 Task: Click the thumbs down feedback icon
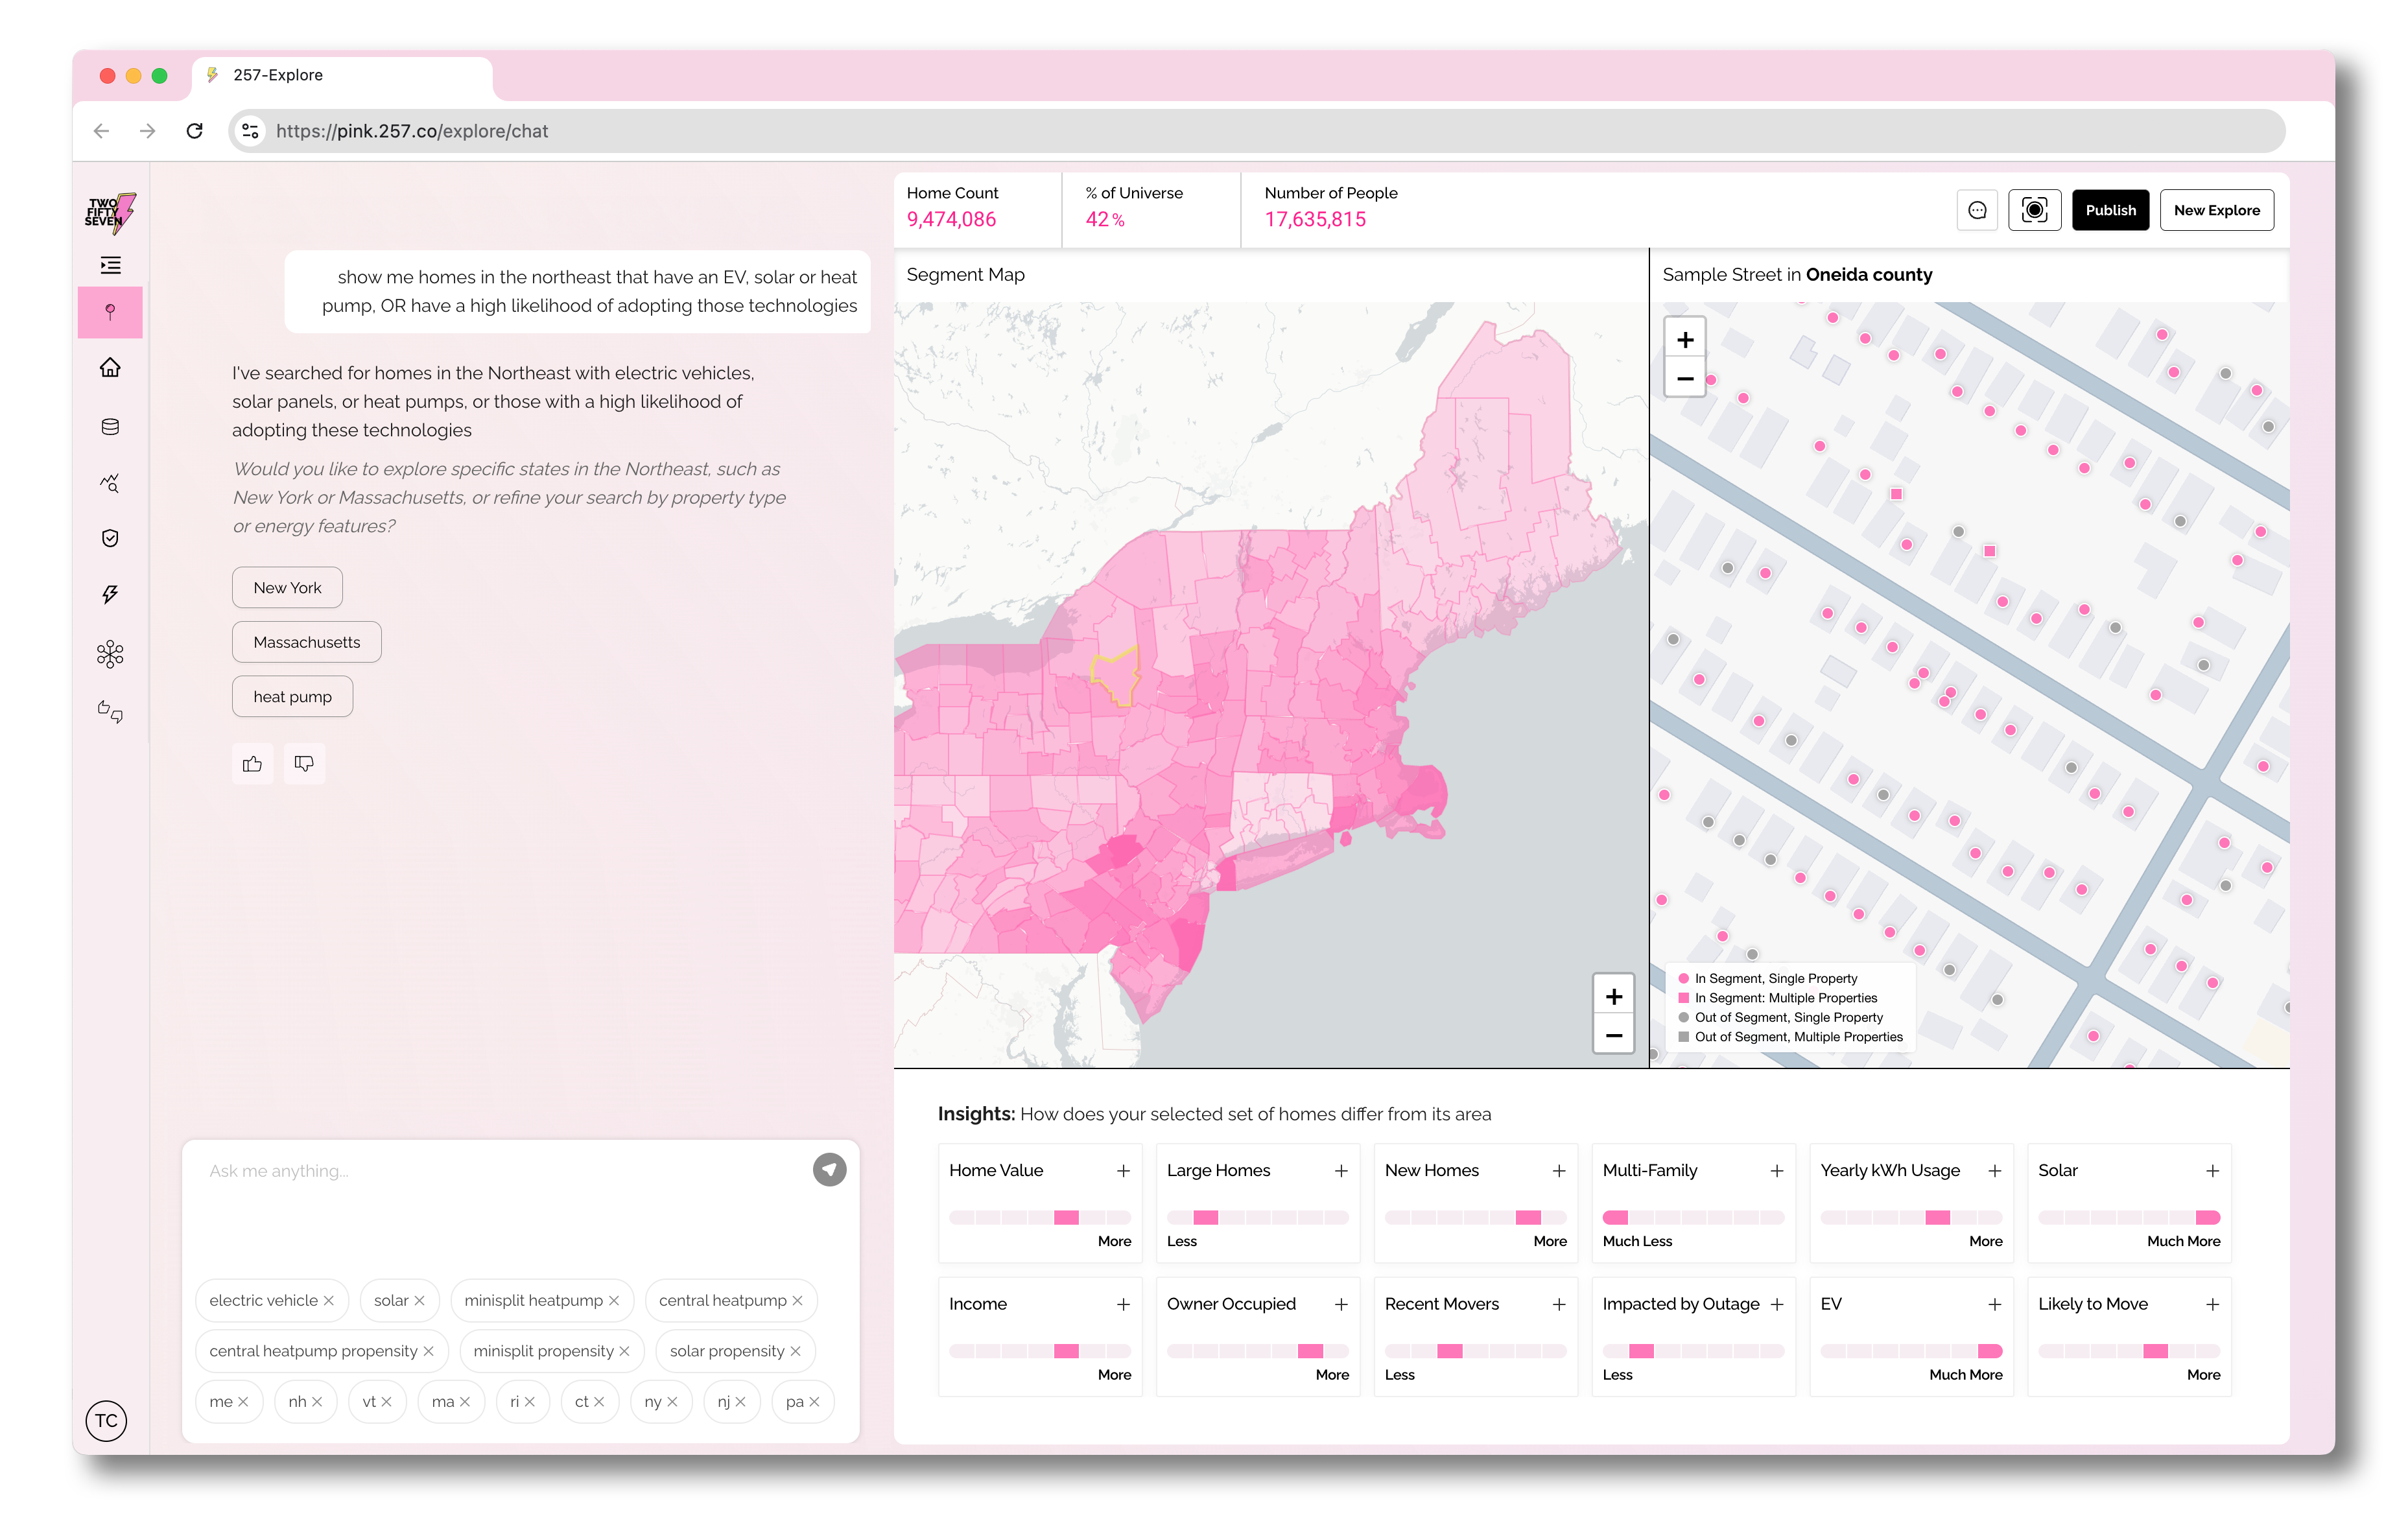304,764
